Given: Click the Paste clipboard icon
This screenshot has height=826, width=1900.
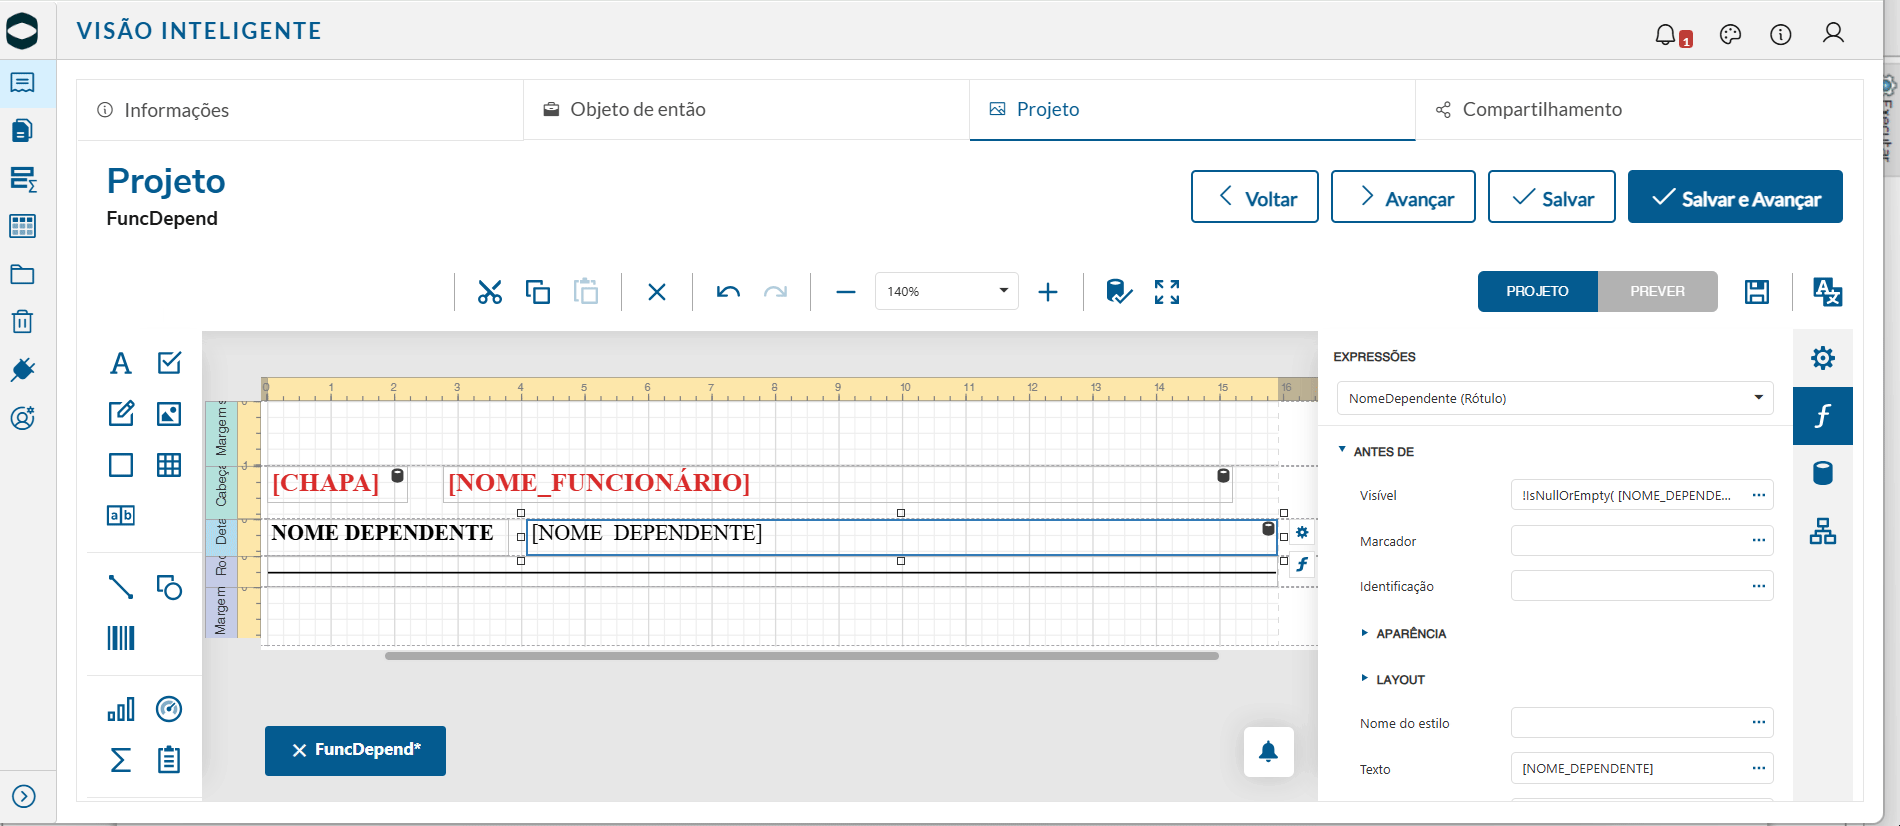Looking at the screenshot, I should click(586, 291).
